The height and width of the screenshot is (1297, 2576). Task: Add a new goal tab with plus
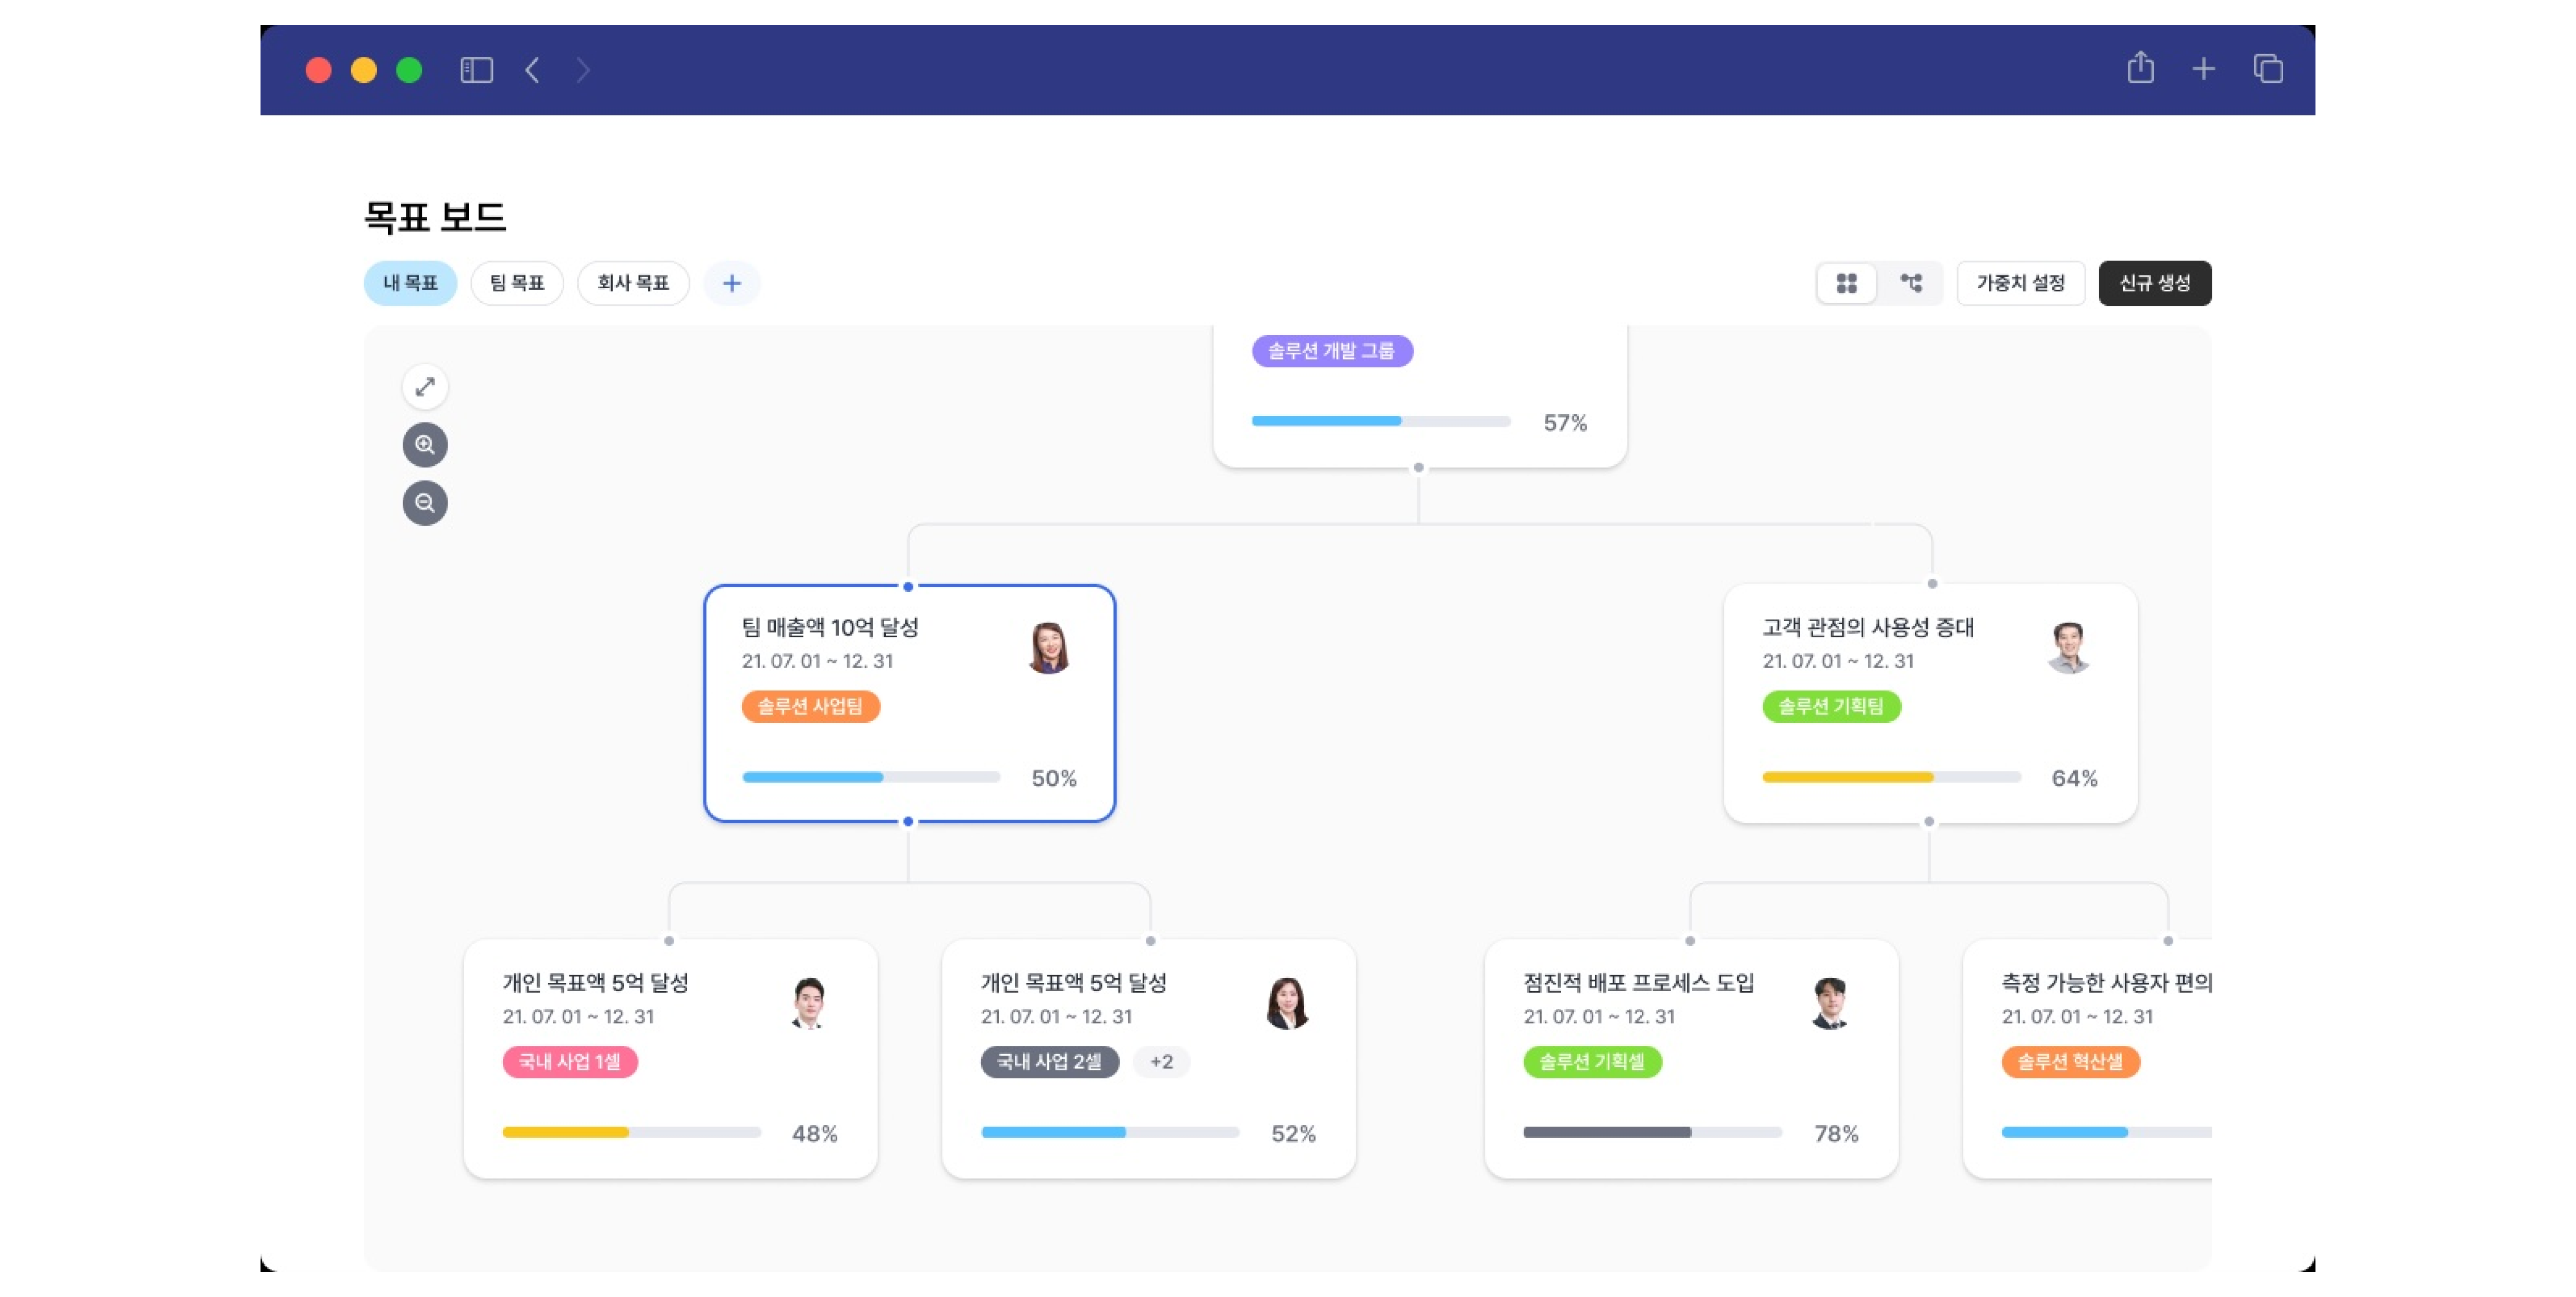(x=732, y=283)
